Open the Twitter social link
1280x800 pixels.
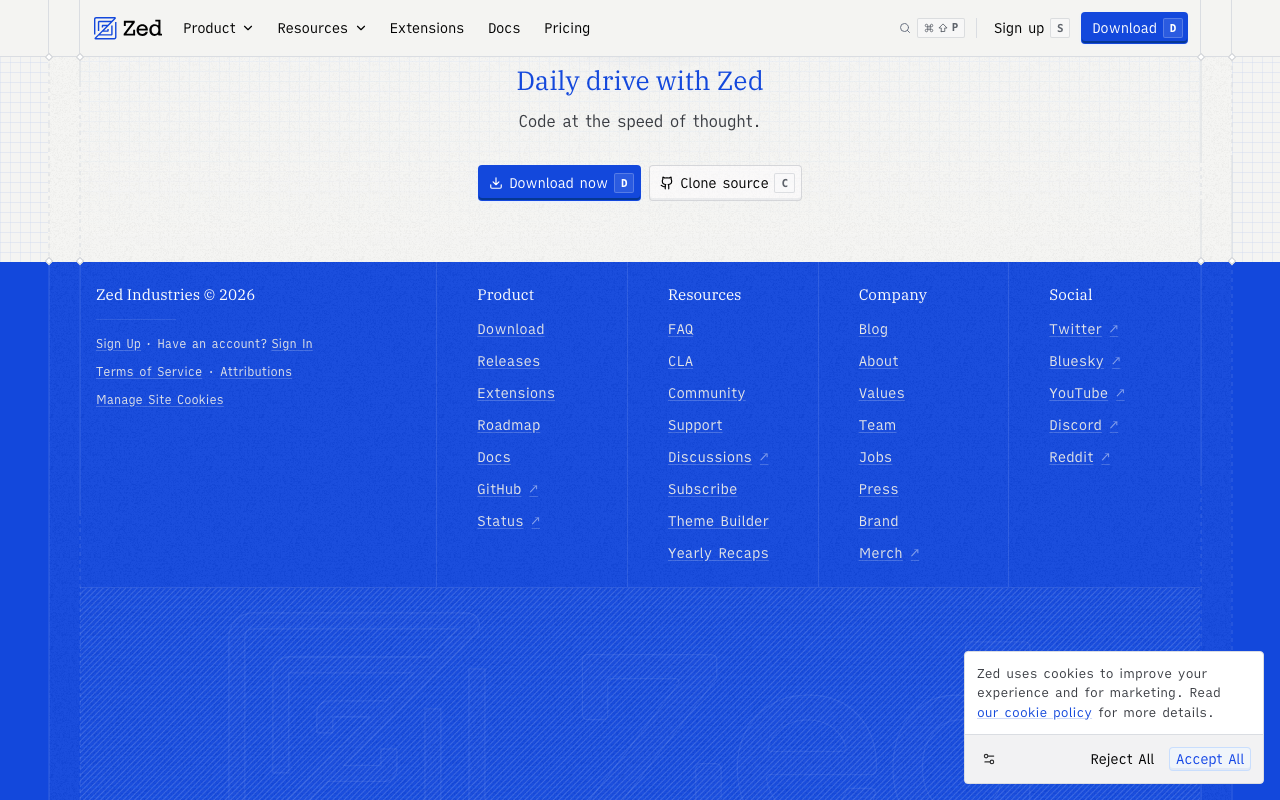coord(1075,329)
